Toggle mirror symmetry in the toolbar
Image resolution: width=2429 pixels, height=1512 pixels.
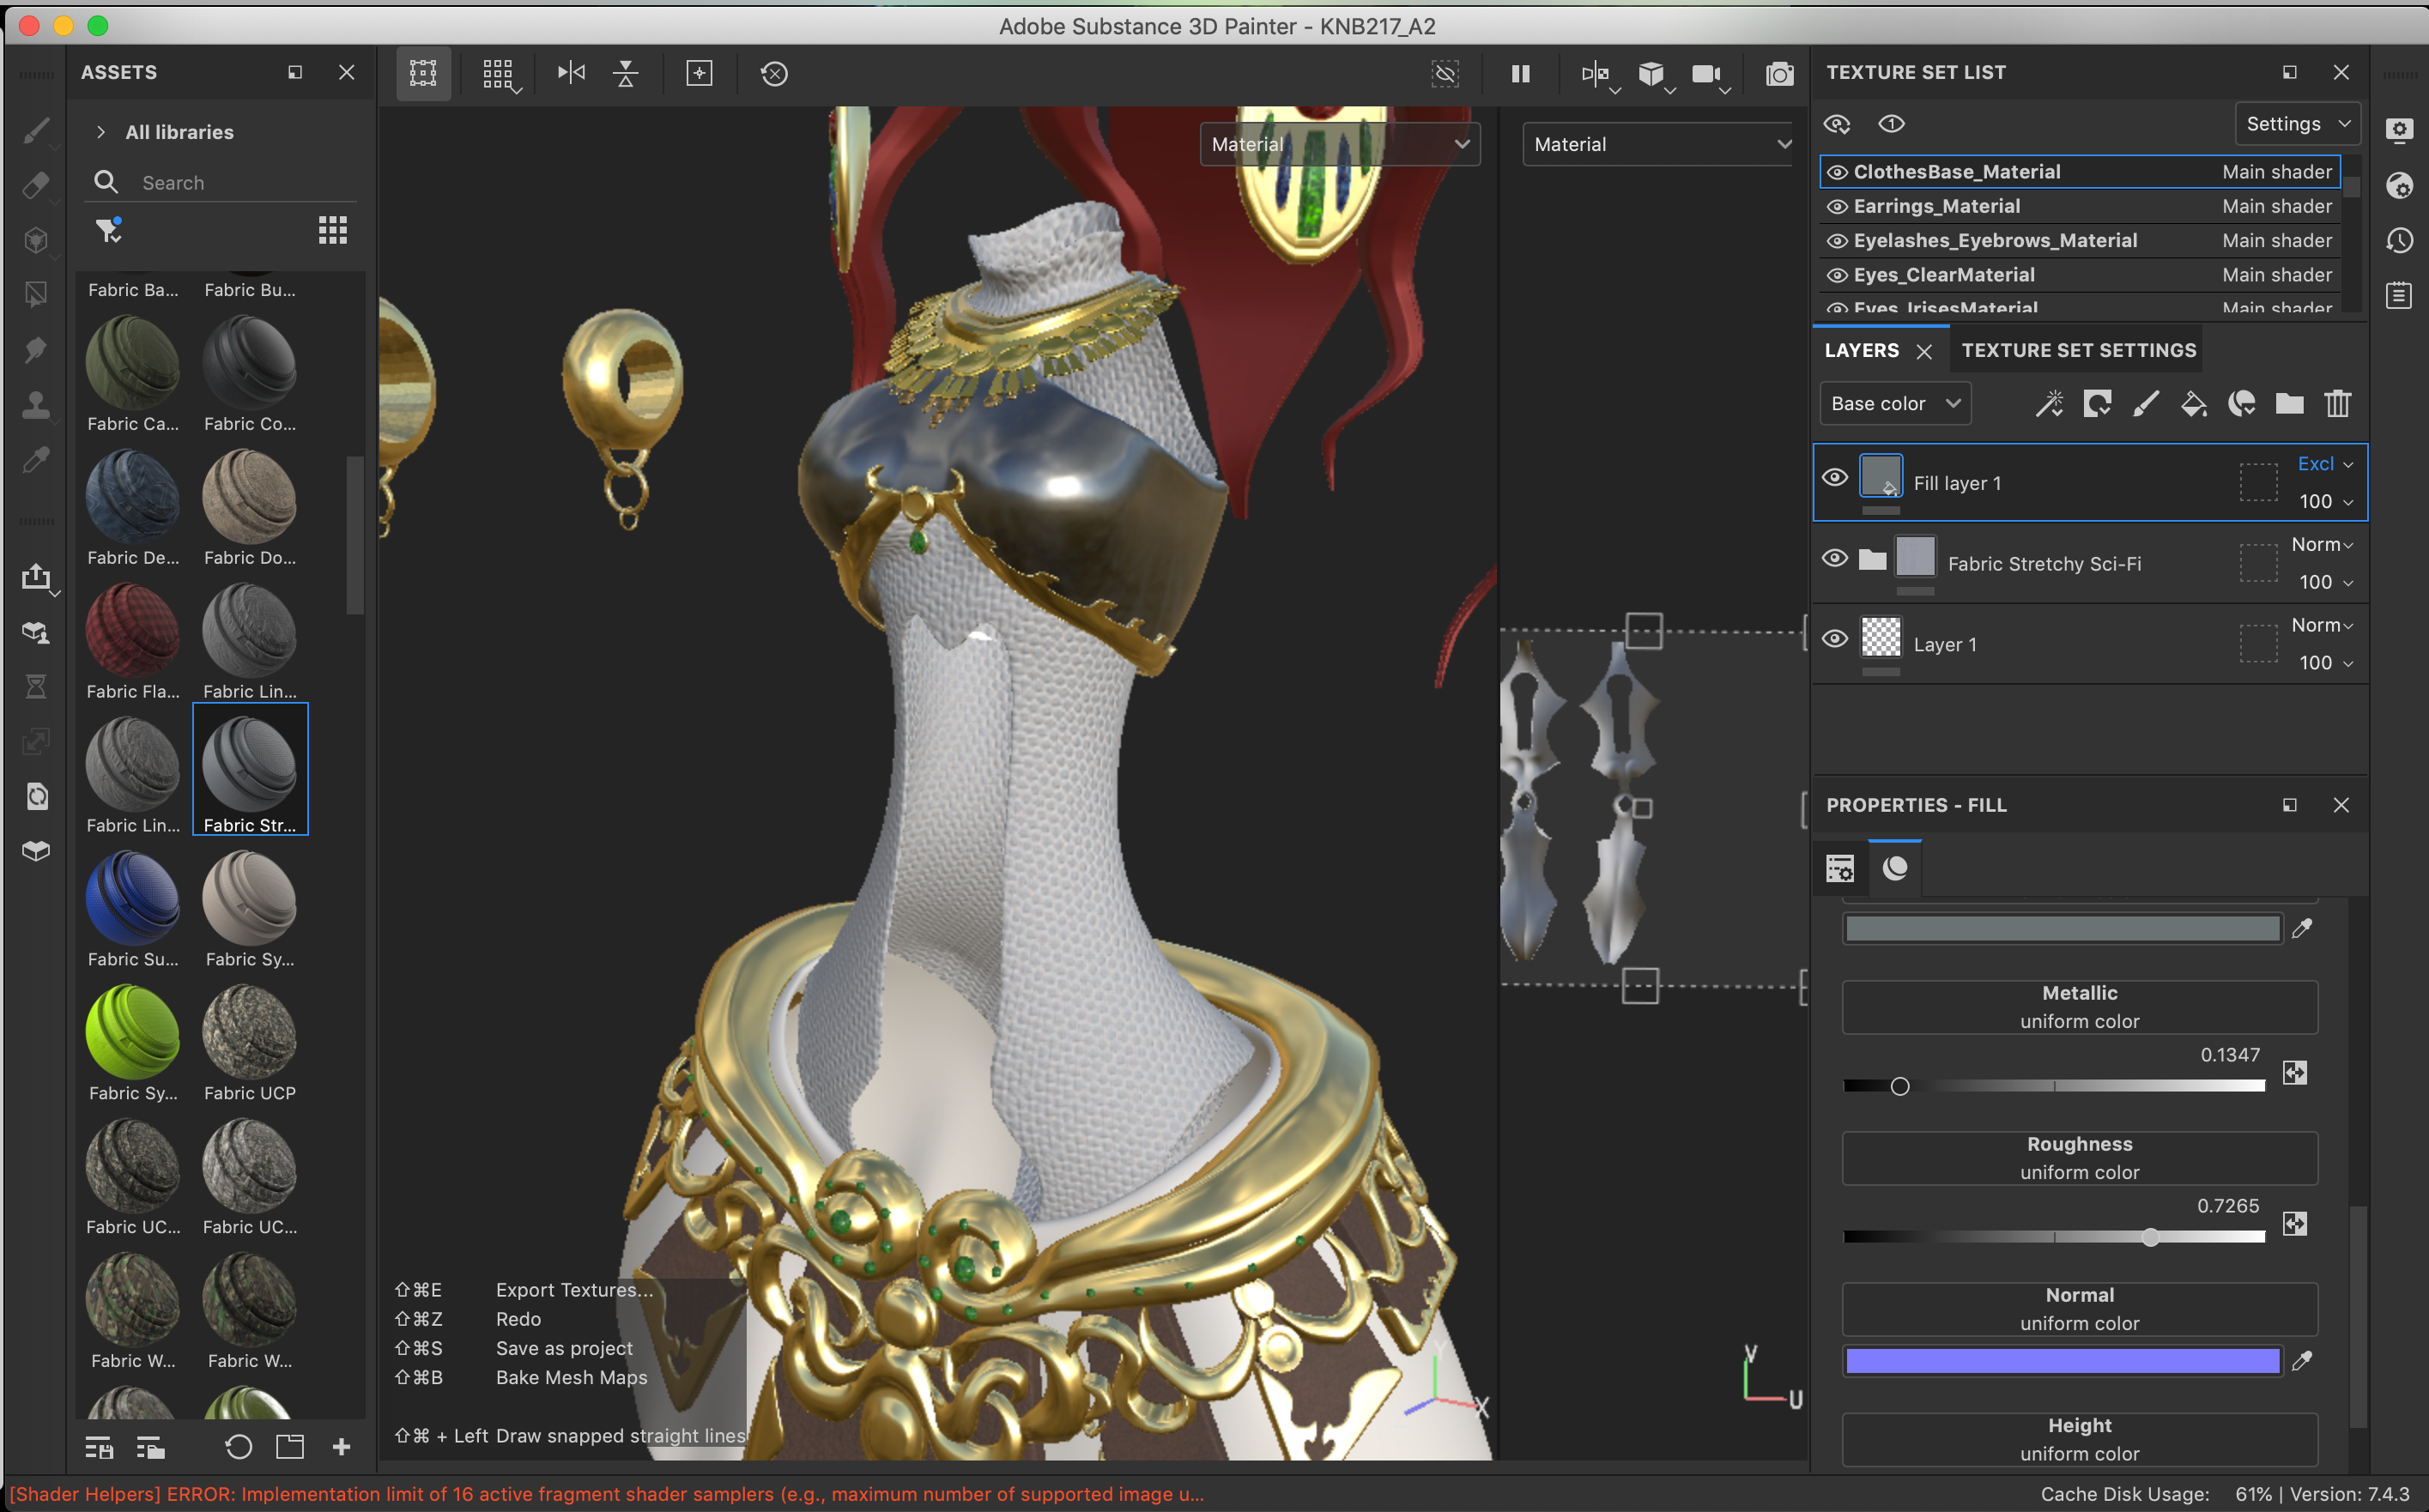571,73
